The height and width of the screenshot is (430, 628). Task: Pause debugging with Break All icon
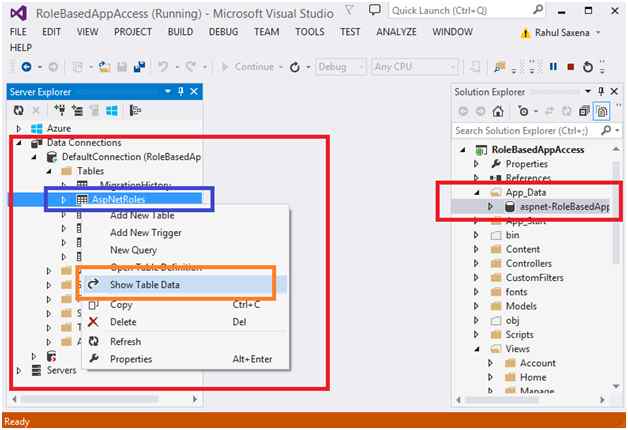tap(553, 67)
